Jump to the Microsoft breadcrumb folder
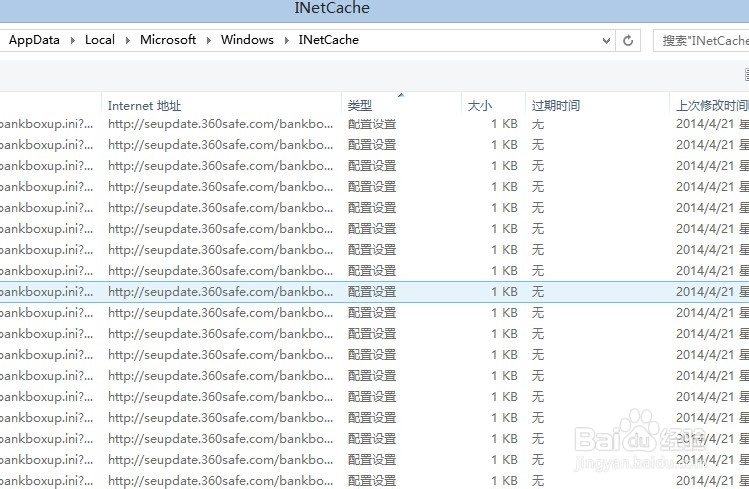Viewport: 749px width, 489px height. [168, 40]
